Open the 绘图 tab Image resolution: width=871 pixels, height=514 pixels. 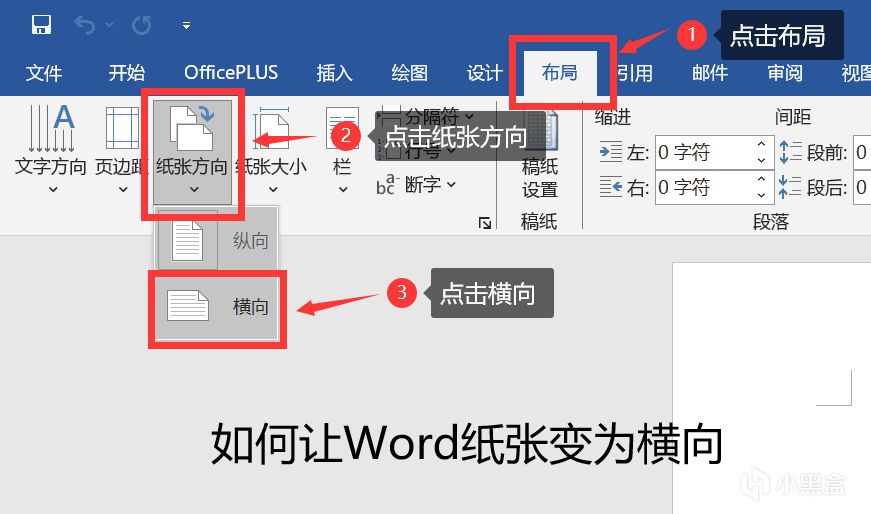(x=409, y=73)
